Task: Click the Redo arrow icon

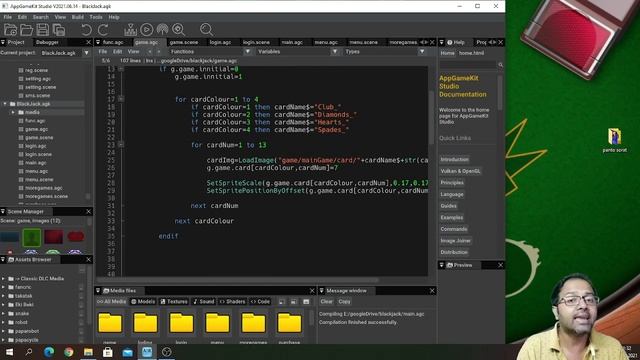Action: 103,29
